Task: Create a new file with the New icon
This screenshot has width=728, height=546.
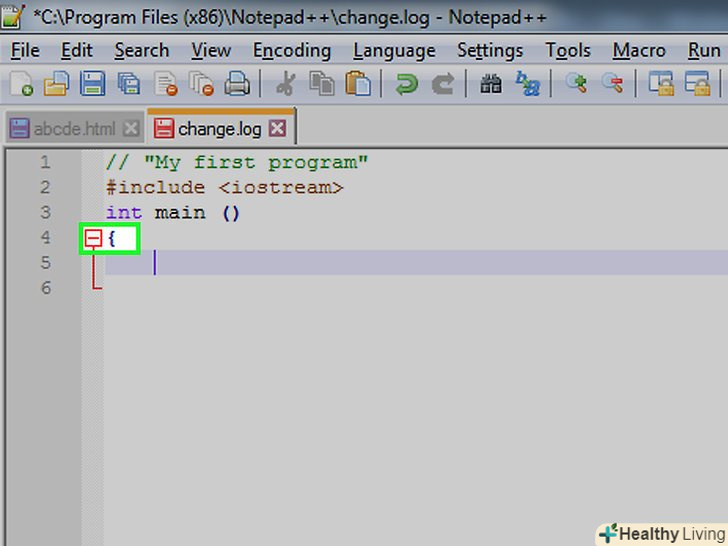Action: tap(21, 84)
